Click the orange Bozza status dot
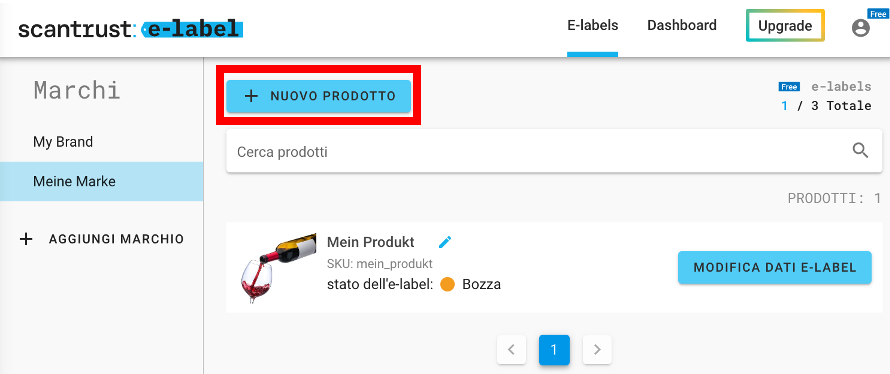The width and height of the screenshot is (890, 374). coord(447,284)
